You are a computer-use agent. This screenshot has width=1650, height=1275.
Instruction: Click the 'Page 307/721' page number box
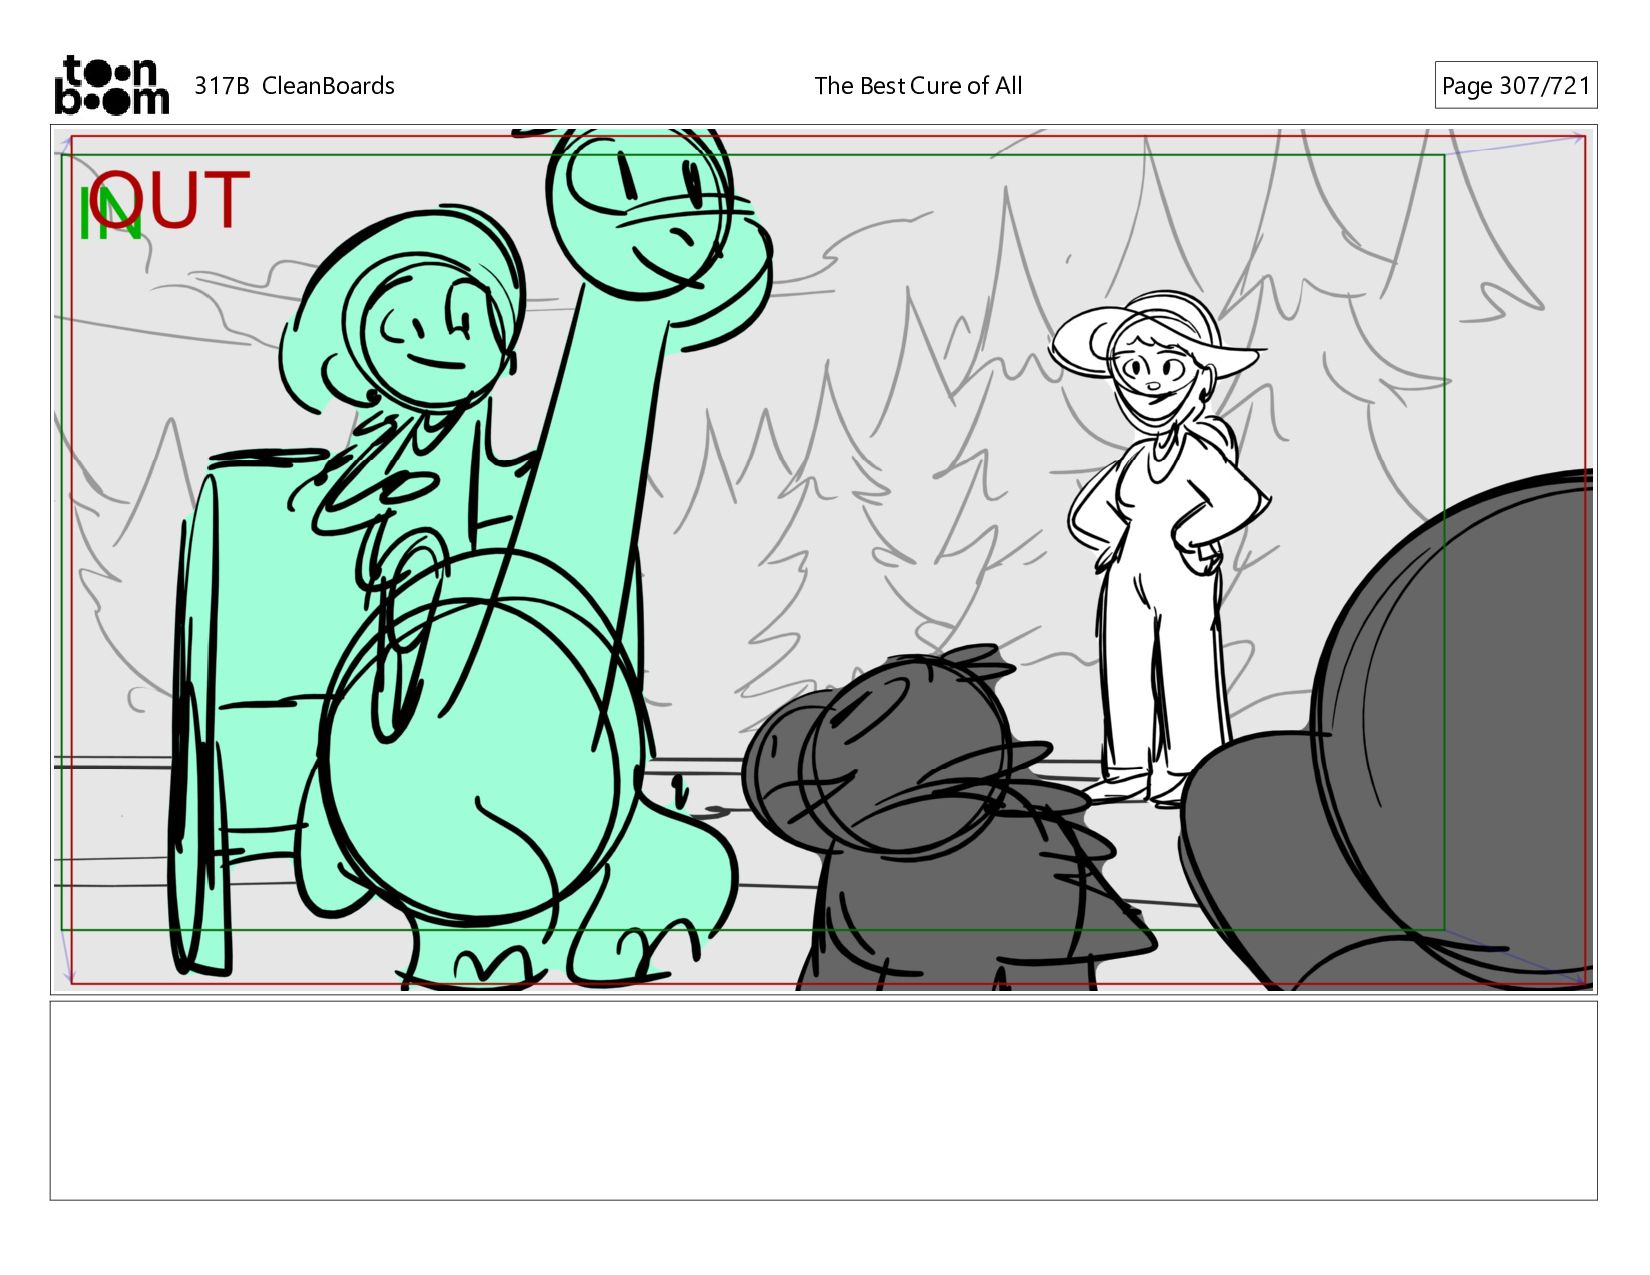1515,86
